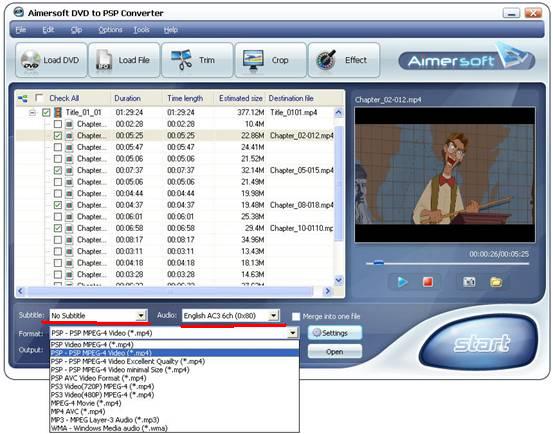
Task: Select MP3 - MPEG Layer-3 Audio option
Action: 174,420
